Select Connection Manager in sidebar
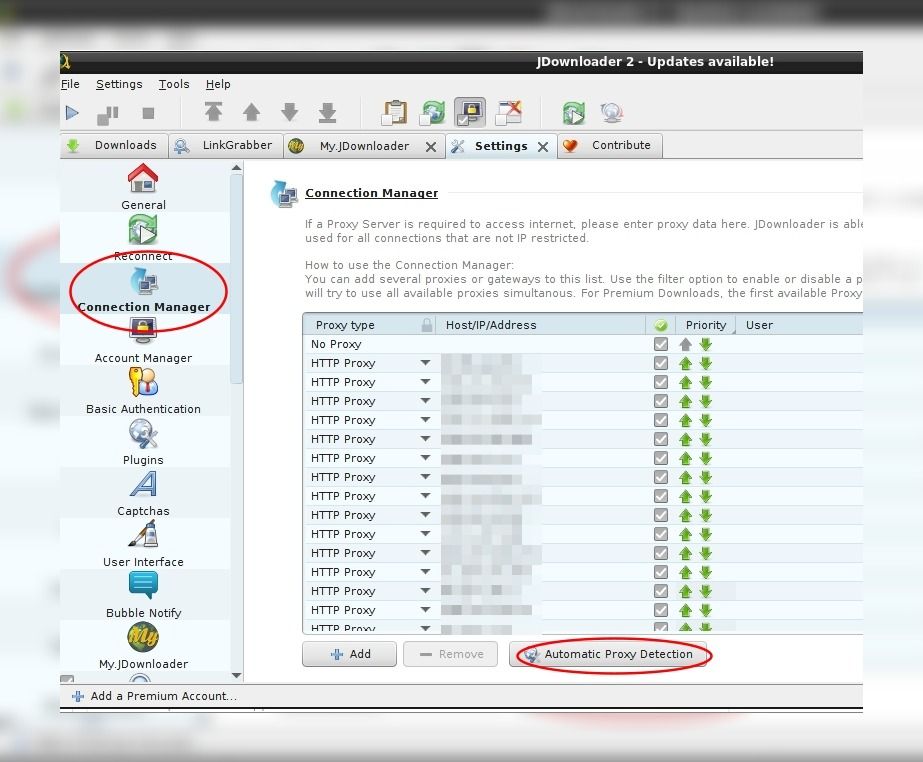Image resolution: width=923 pixels, height=762 pixels. pyautogui.click(x=143, y=289)
